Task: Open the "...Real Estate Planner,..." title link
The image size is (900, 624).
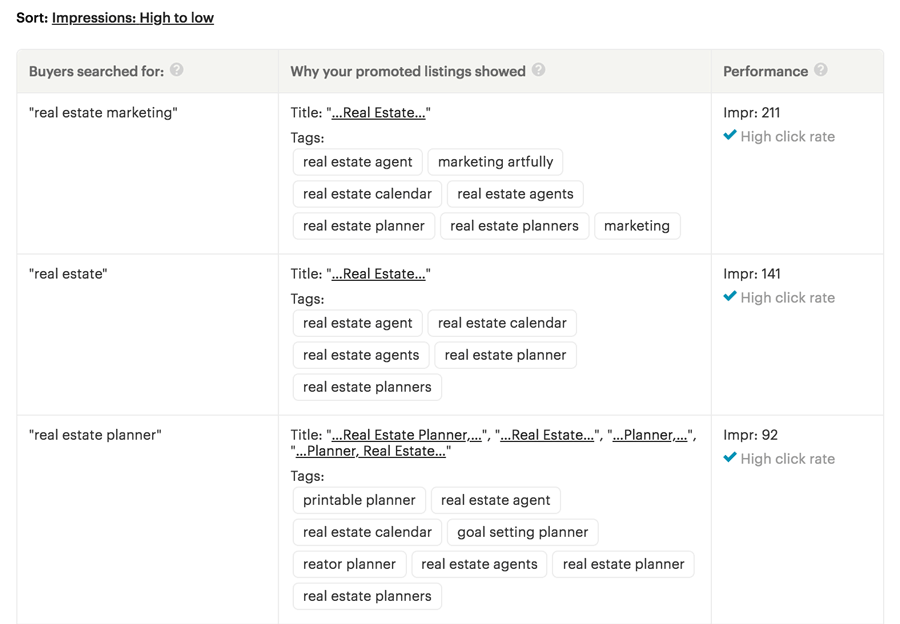Action: click(x=406, y=435)
